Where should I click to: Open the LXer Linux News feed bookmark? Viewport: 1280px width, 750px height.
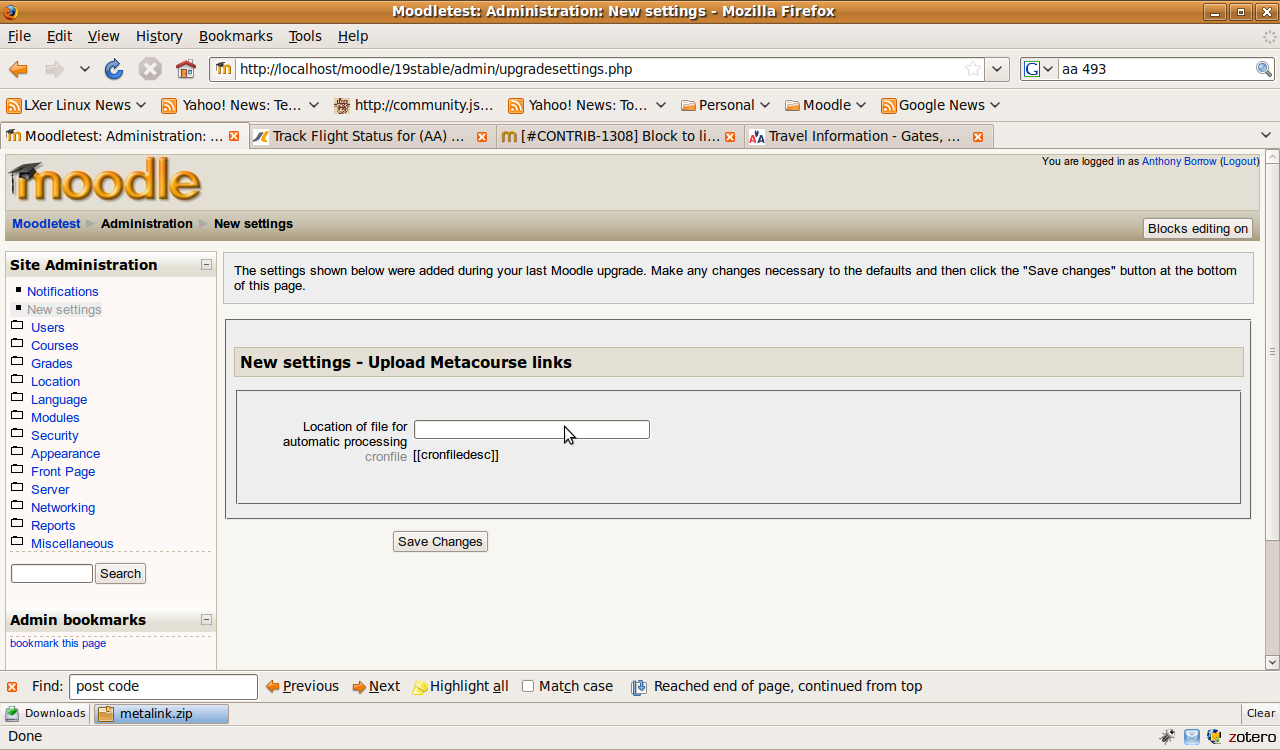click(x=77, y=105)
